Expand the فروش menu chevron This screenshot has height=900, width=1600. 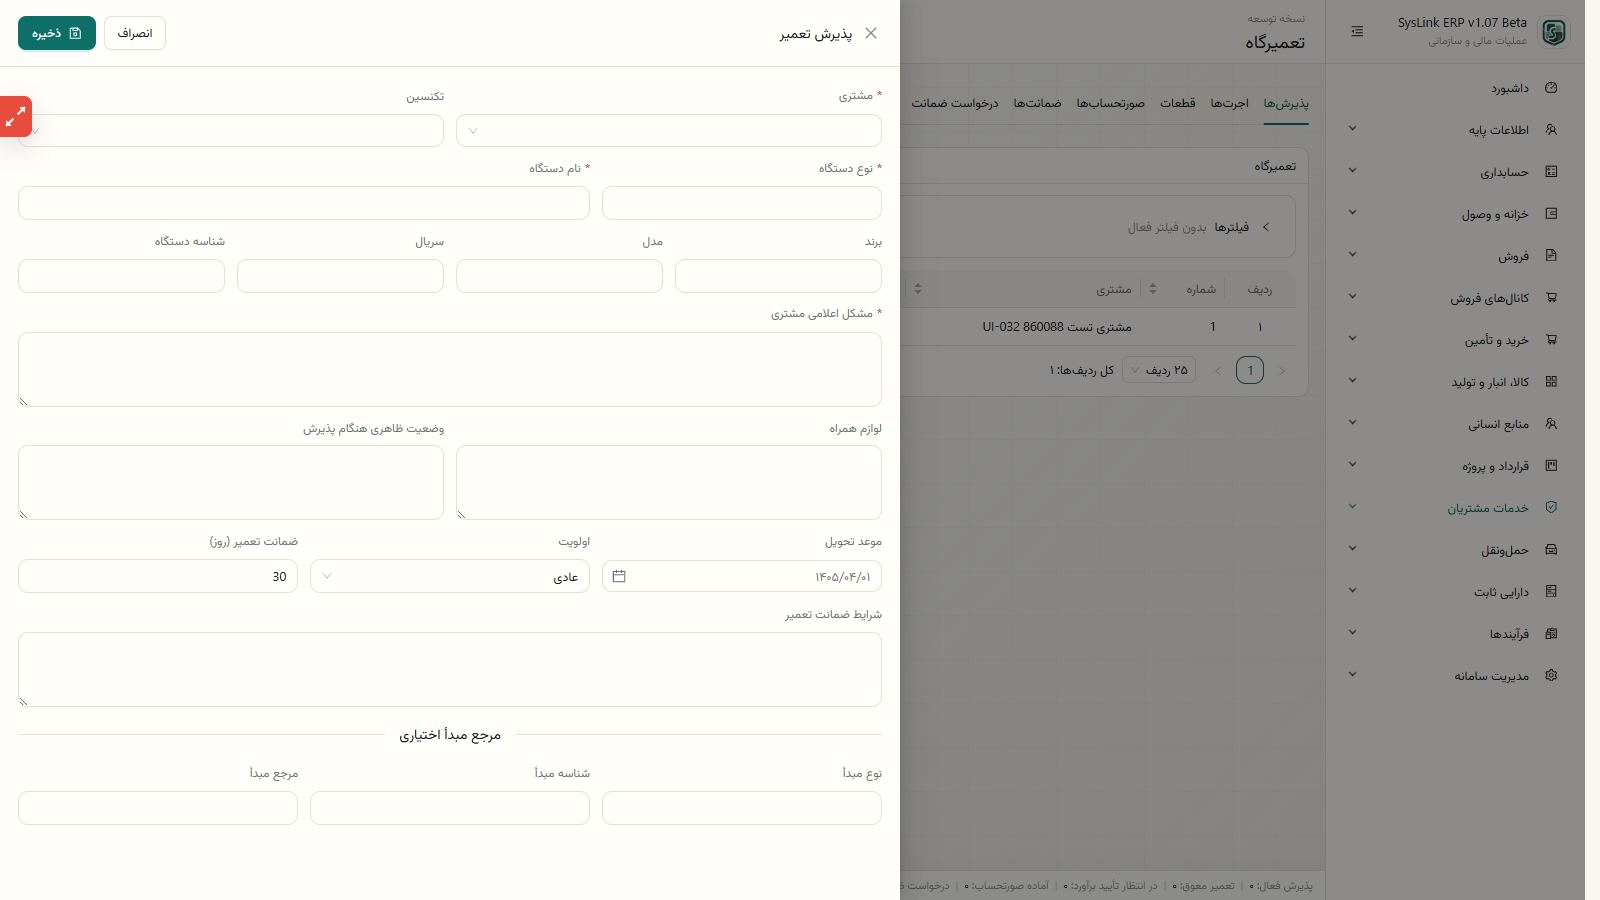tap(1352, 254)
